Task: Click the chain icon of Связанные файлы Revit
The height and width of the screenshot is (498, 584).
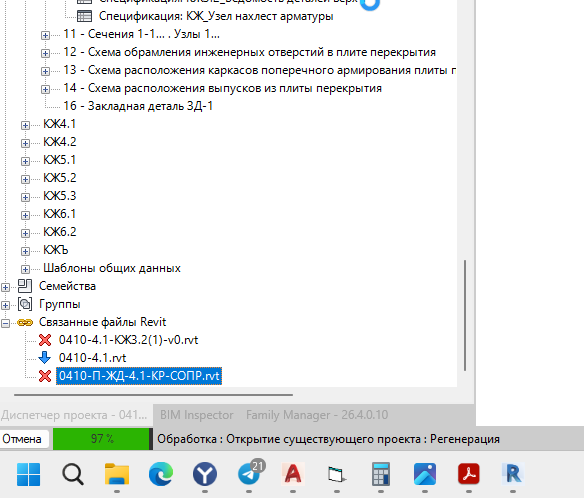Action: [x=25, y=322]
